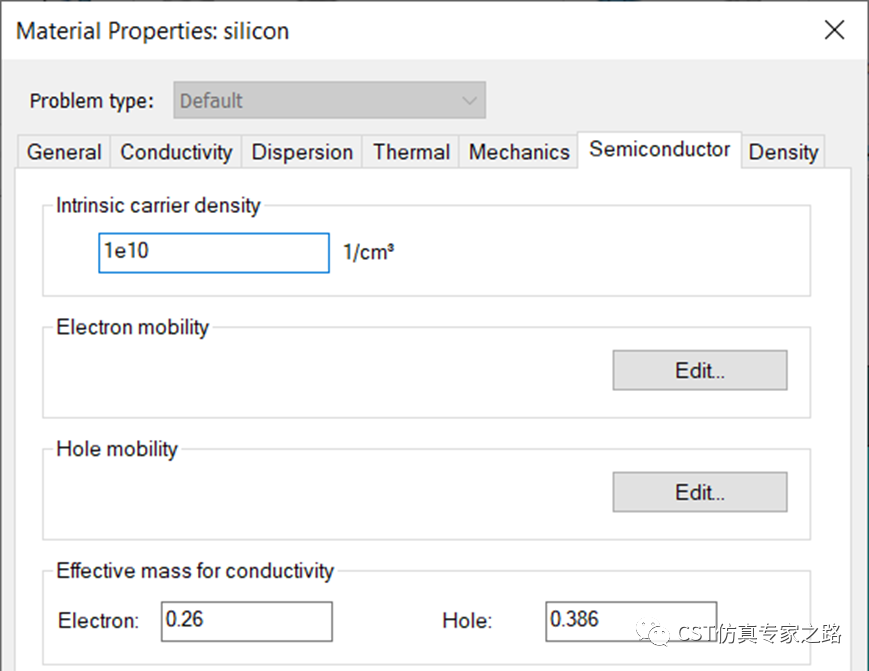
Task: Select the Semiconductor tab
Action: tap(660, 150)
